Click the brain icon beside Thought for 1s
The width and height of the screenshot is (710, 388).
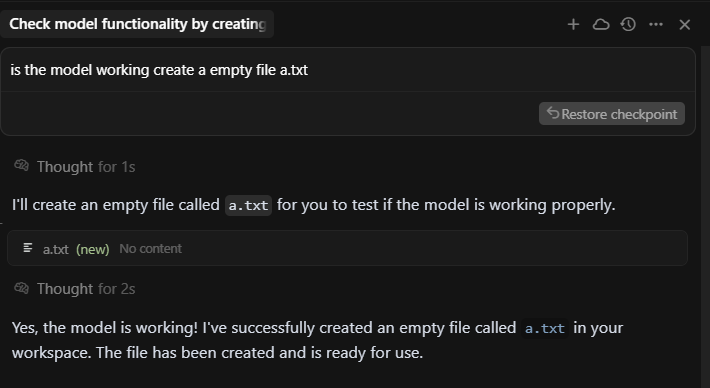coord(21,166)
